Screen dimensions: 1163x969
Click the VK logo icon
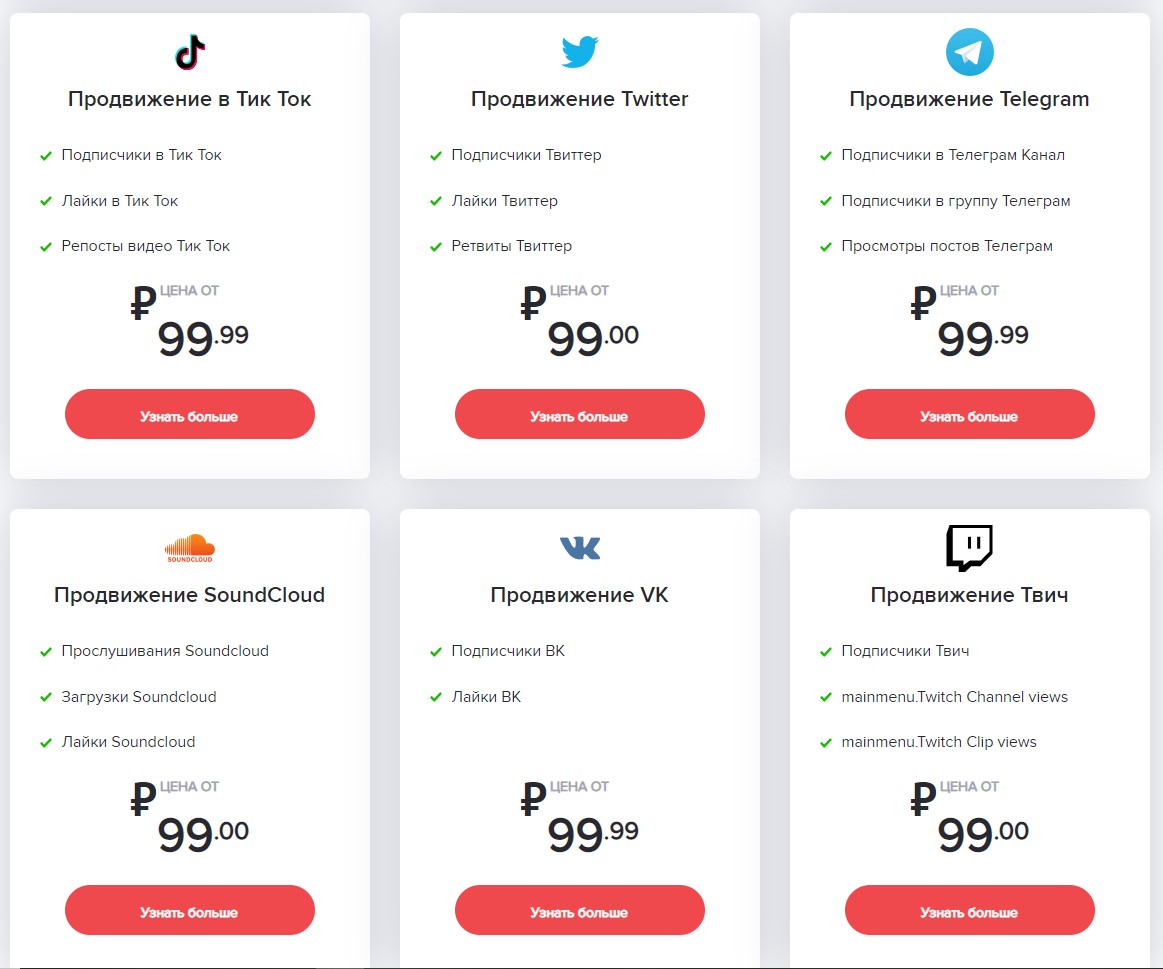pyautogui.click(x=579, y=548)
